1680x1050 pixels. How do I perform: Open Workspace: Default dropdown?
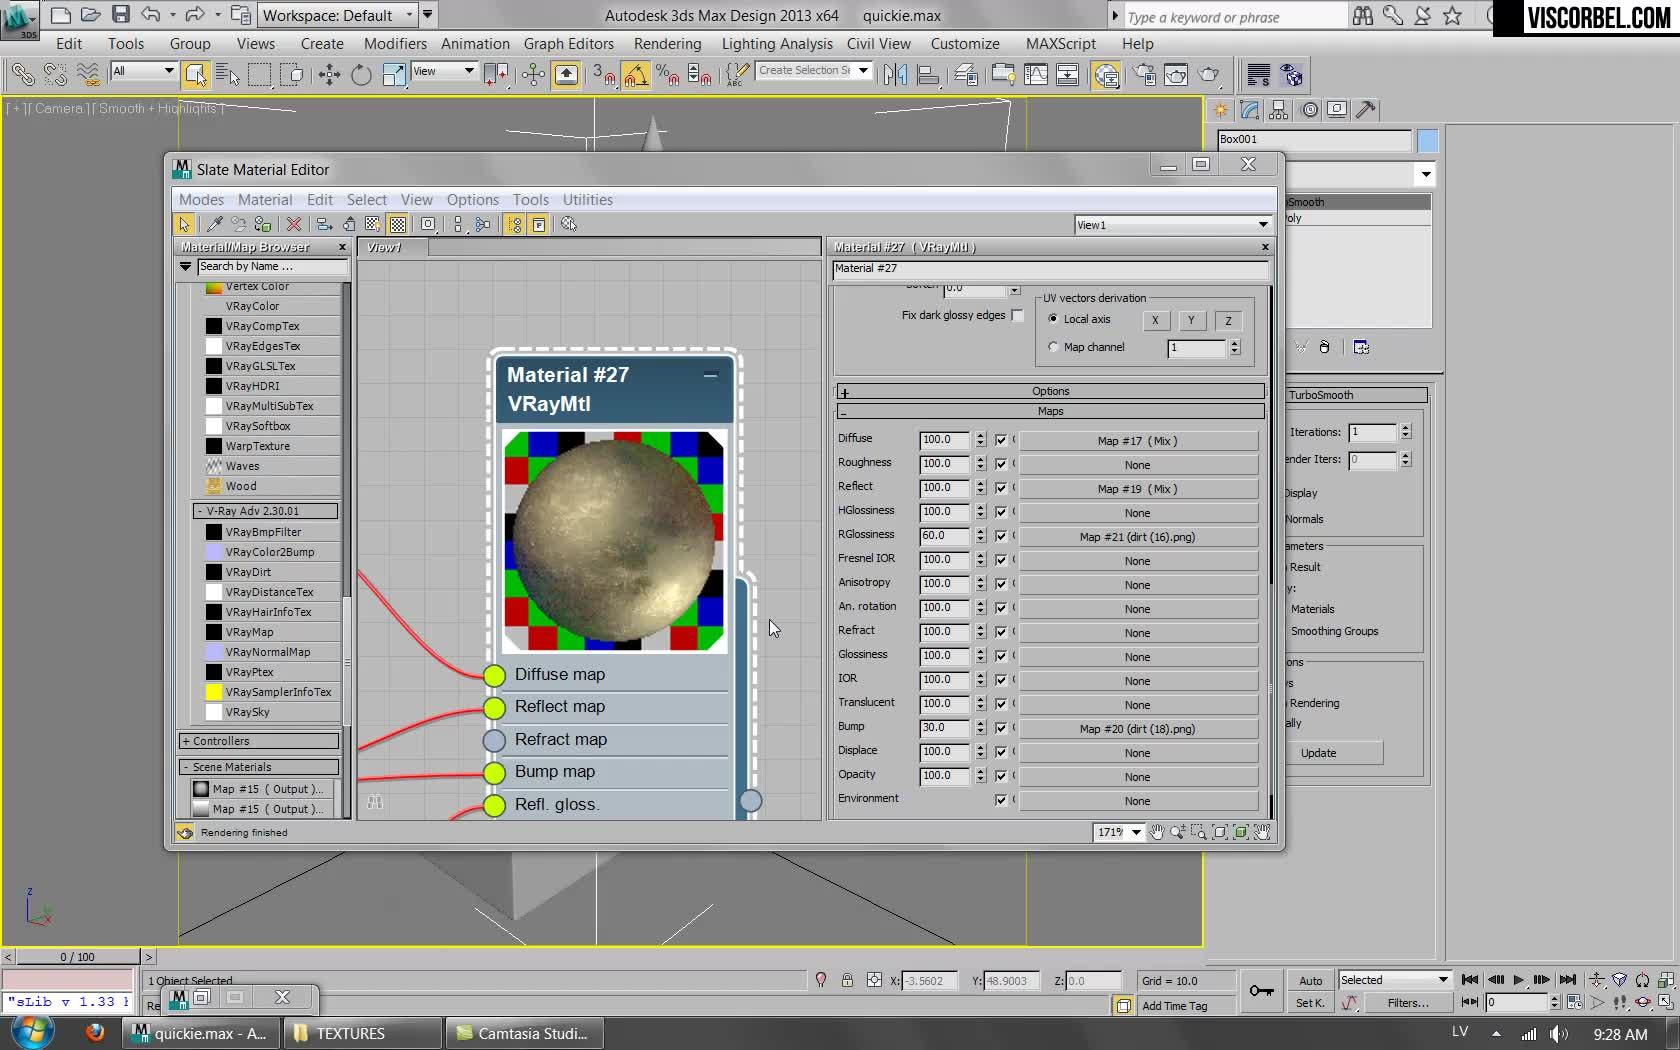coord(337,15)
